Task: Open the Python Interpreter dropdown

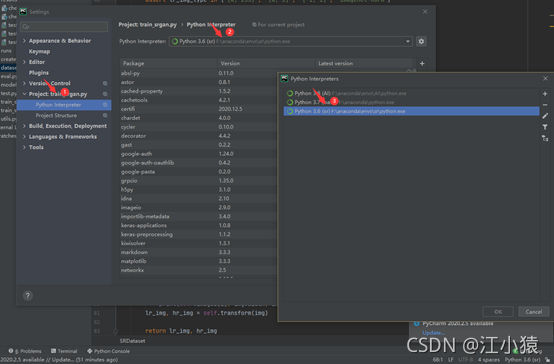Action: pyautogui.click(x=290, y=41)
